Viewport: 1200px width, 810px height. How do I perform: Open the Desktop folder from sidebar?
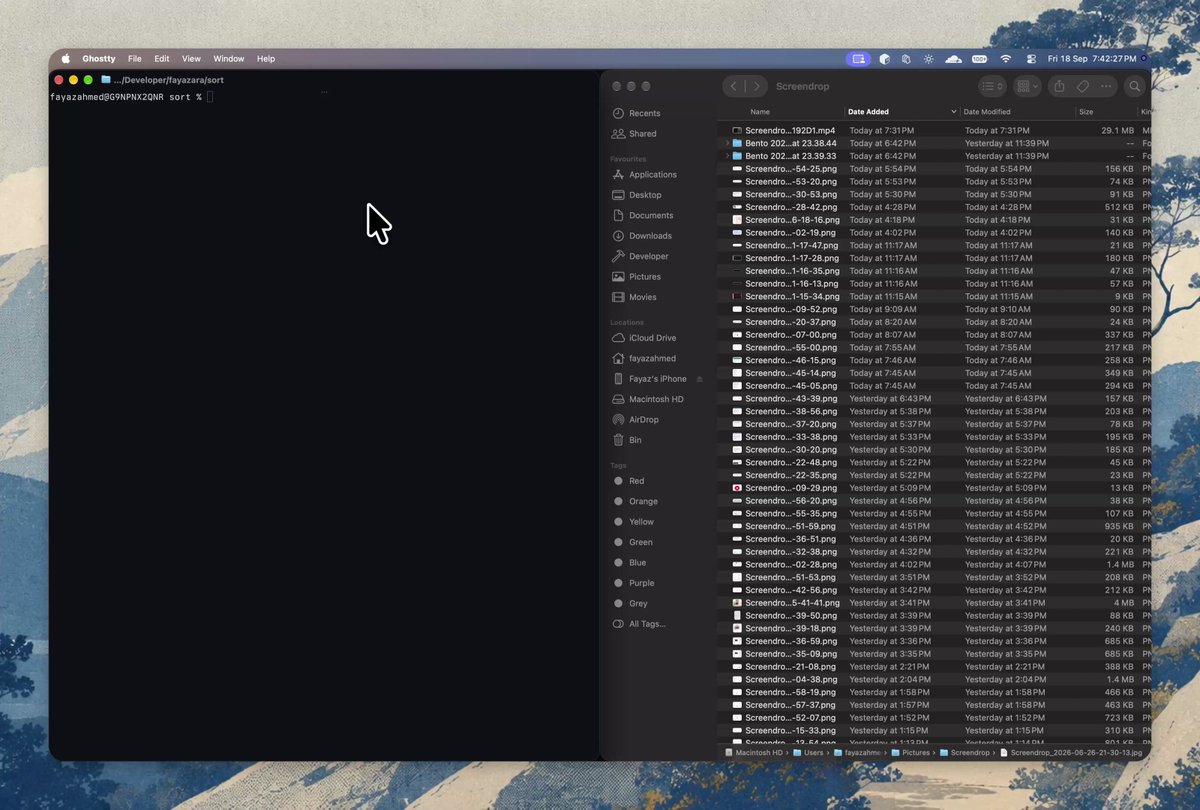click(636, 195)
